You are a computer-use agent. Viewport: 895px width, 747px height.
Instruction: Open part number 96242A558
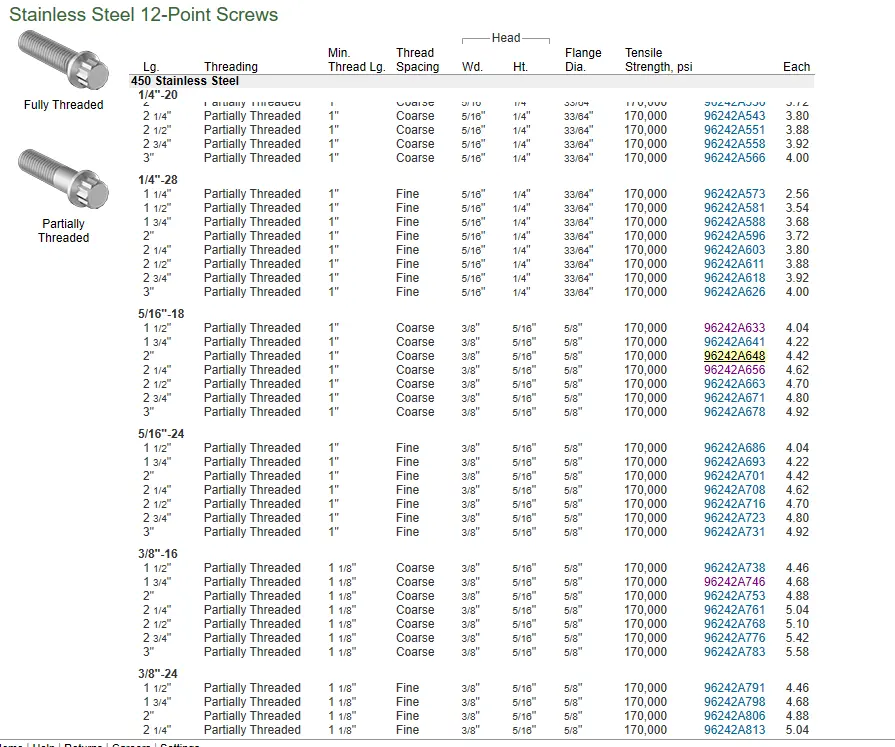(x=734, y=144)
